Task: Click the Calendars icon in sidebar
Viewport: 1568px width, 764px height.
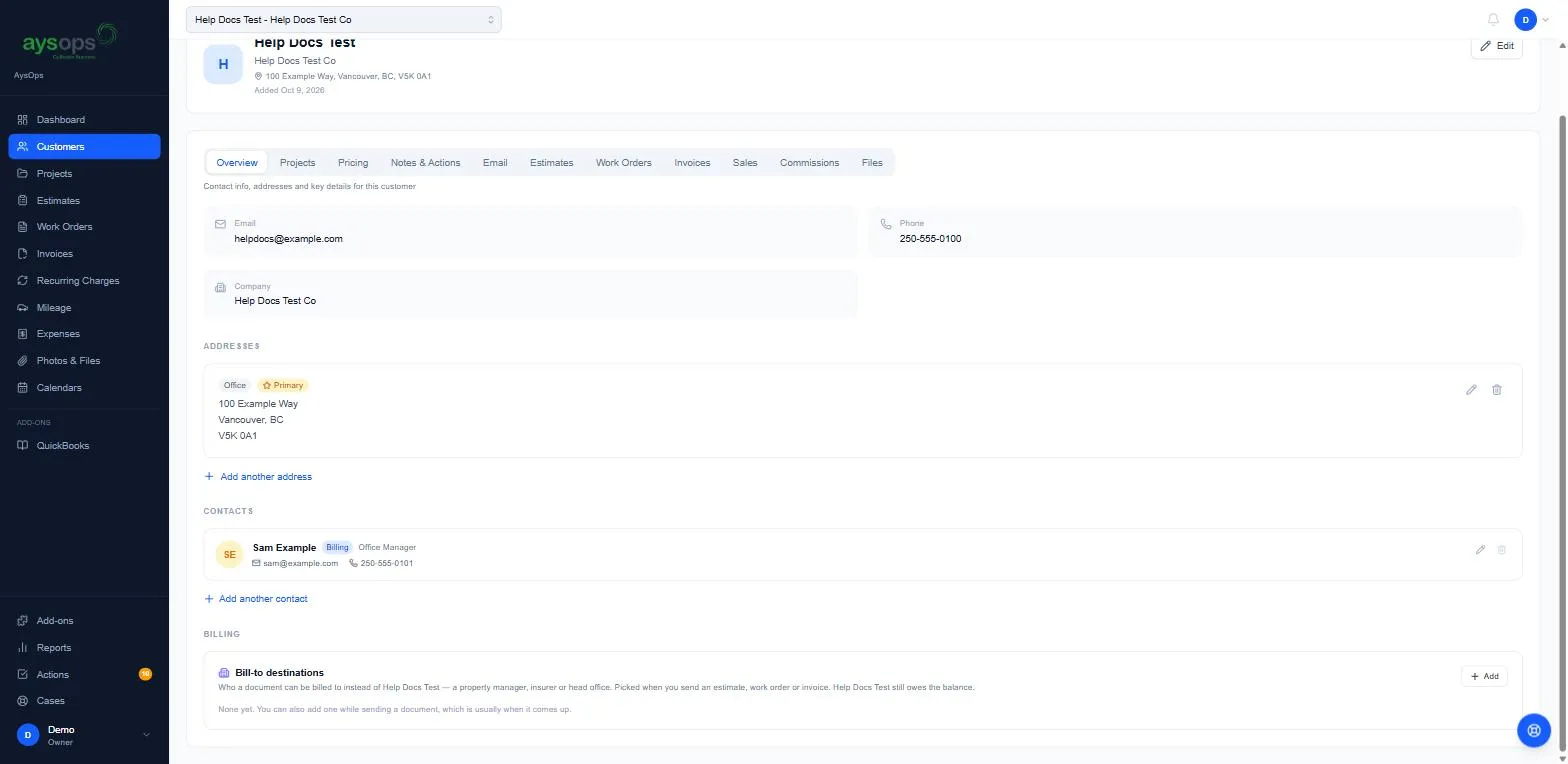Action: point(23,388)
